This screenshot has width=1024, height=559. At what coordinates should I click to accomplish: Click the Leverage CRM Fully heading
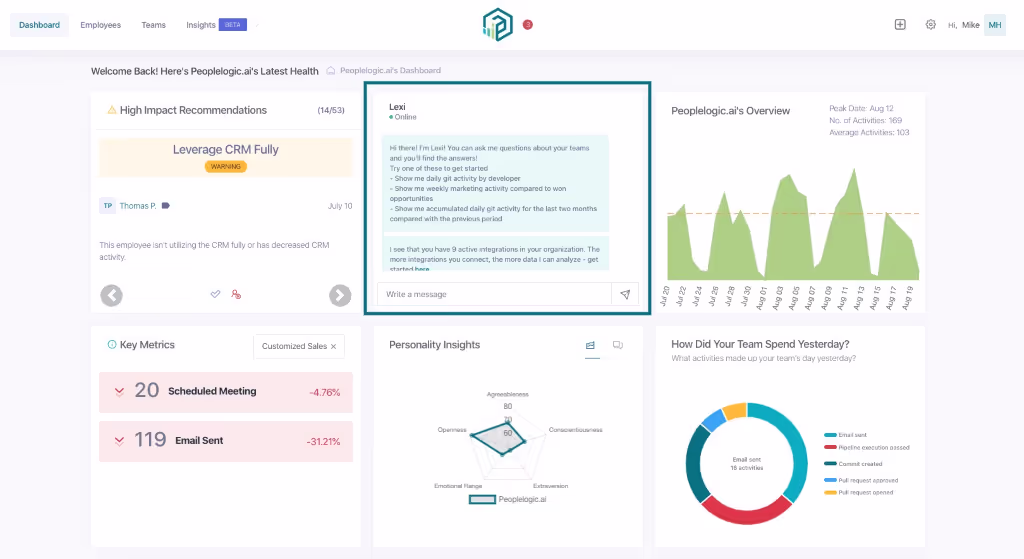coord(226,150)
